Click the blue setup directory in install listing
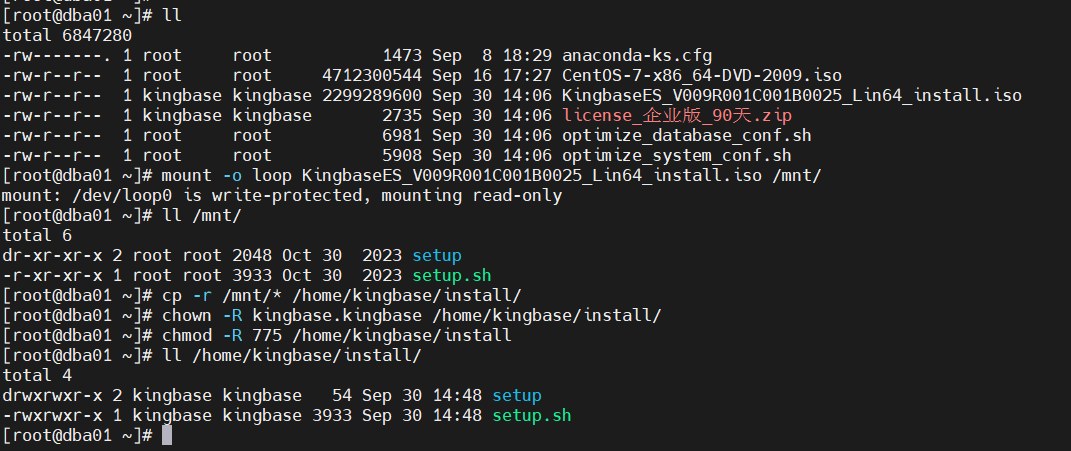Screen dimensions: 1071x451 coord(516,396)
